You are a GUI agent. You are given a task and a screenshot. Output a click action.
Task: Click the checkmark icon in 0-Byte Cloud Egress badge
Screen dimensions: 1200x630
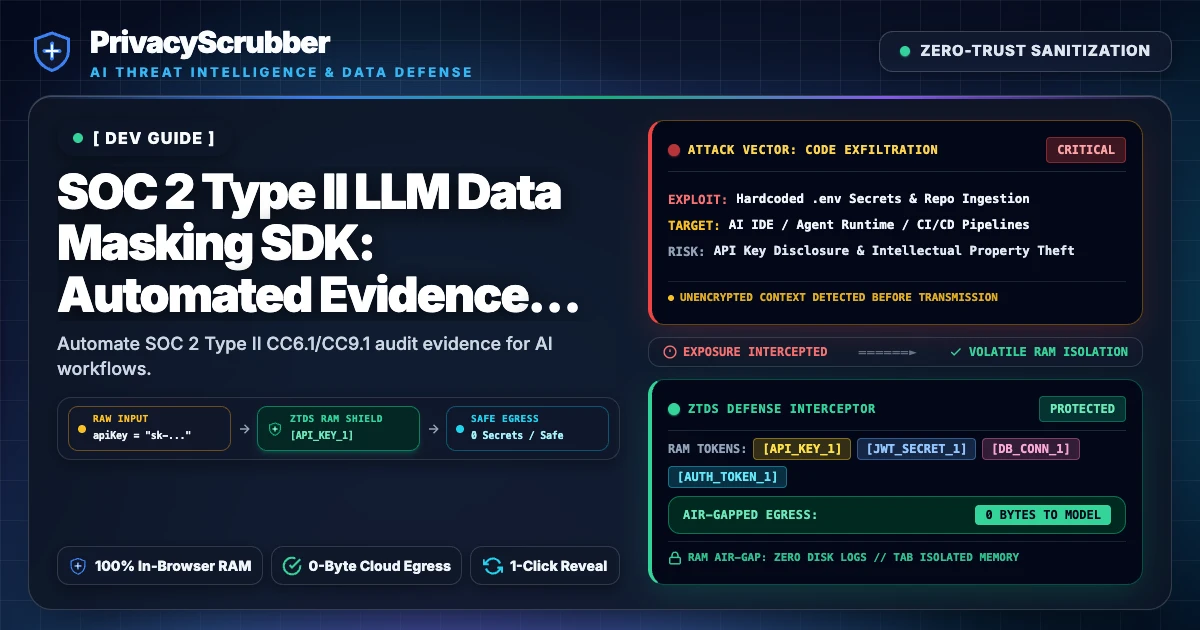pos(292,566)
